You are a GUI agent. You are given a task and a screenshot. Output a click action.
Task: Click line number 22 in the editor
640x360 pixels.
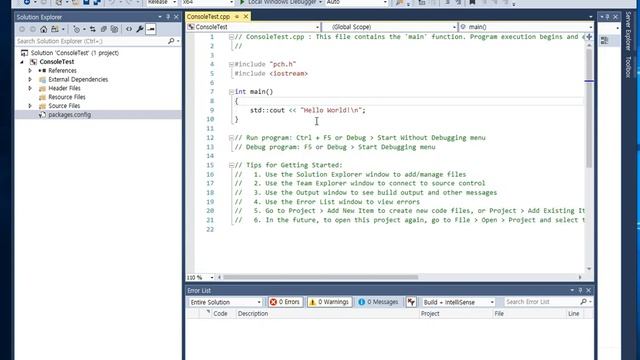coord(210,229)
